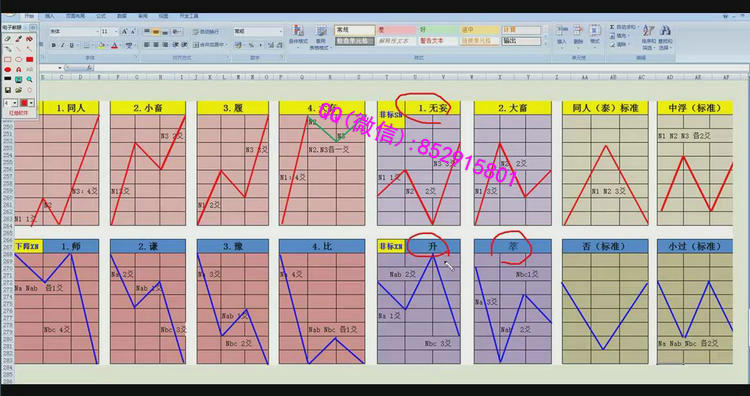
Task: Apply the green Good cell style
Action: coord(439,30)
